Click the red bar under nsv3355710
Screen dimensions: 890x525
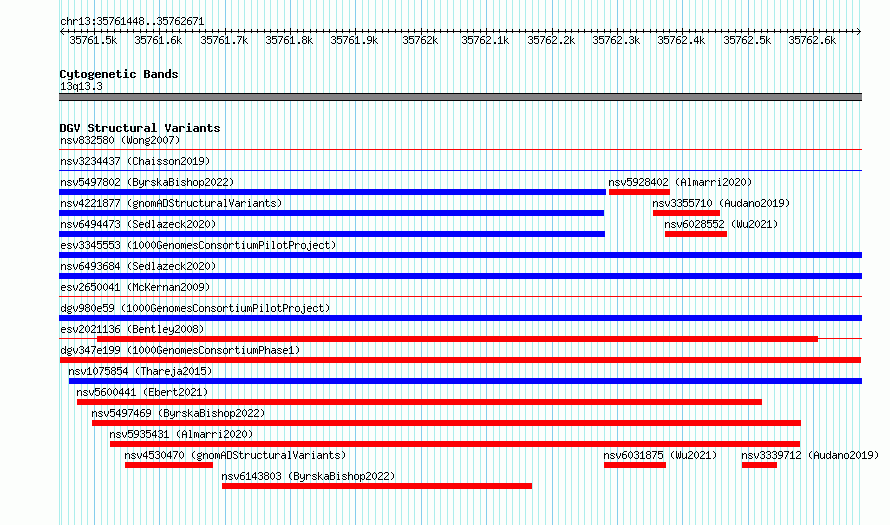tap(686, 213)
